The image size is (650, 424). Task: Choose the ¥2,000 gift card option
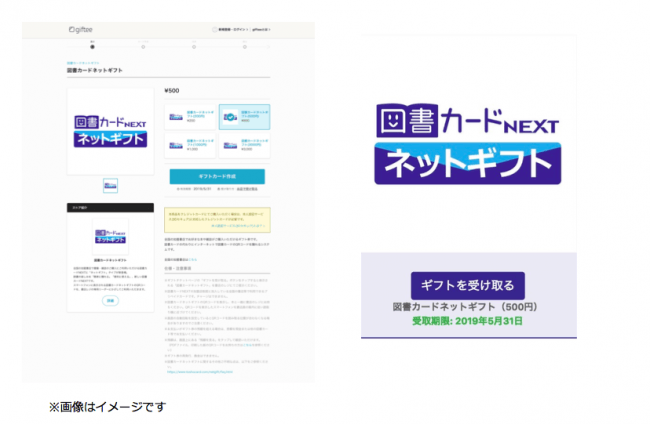coord(245,145)
